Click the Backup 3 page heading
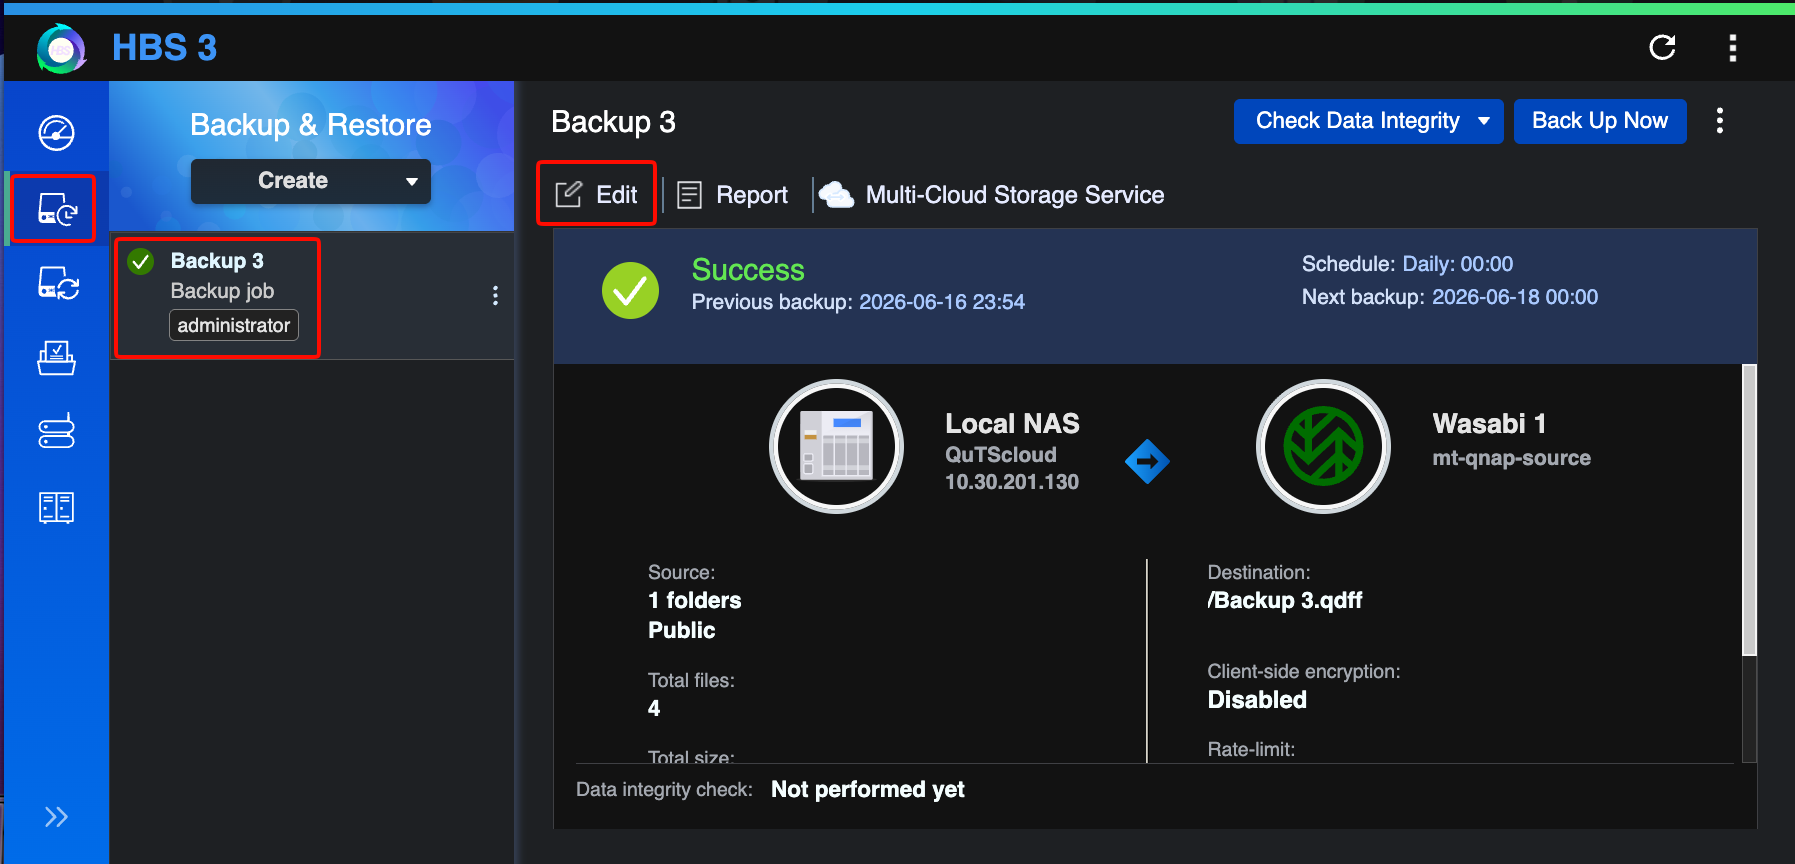Viewport: 1795px width, 864px height. point(613,122)
